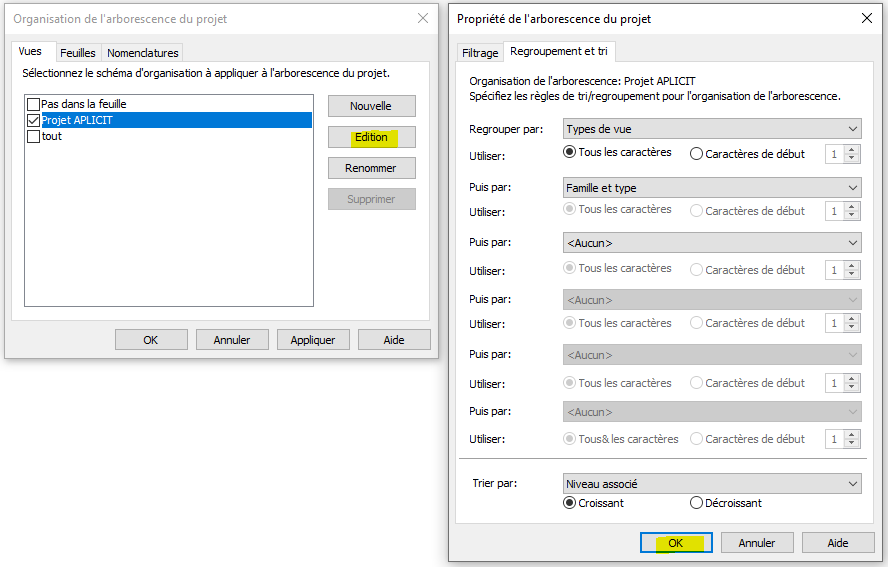Viewport: 888px width, 567px height.
Task: Increase the first character count spinner
Action: [852, 150]
